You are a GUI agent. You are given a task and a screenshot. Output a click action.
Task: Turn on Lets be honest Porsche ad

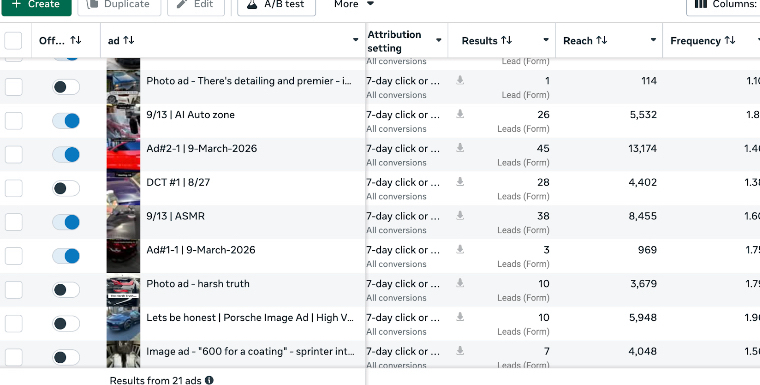(x=66, y=323)
